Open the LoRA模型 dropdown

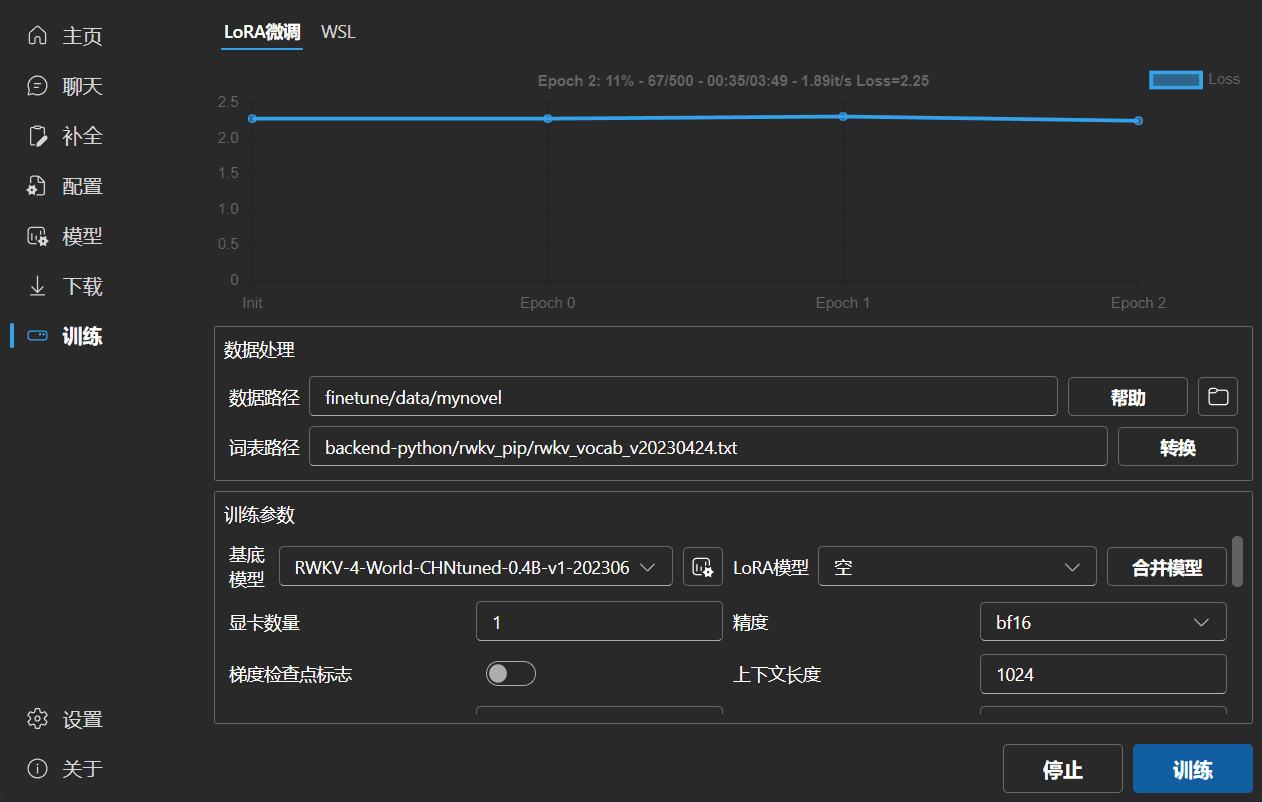point(958,567)
